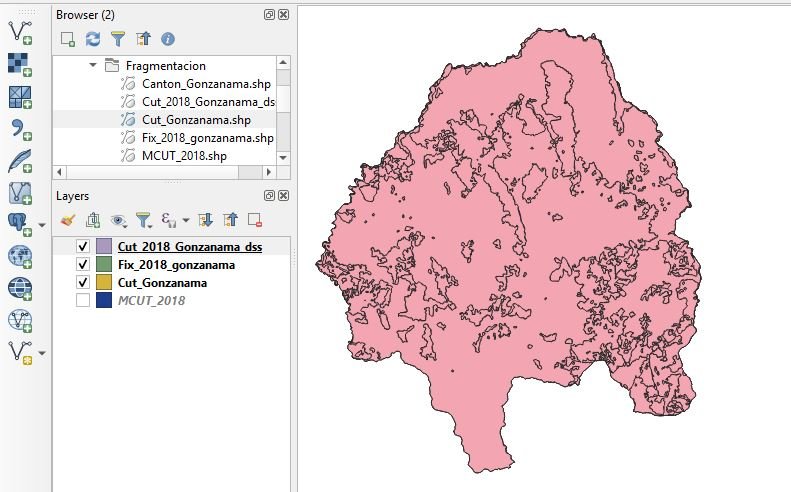Open Layer Styling panel with paintbrush icon

tap(68, 220)
